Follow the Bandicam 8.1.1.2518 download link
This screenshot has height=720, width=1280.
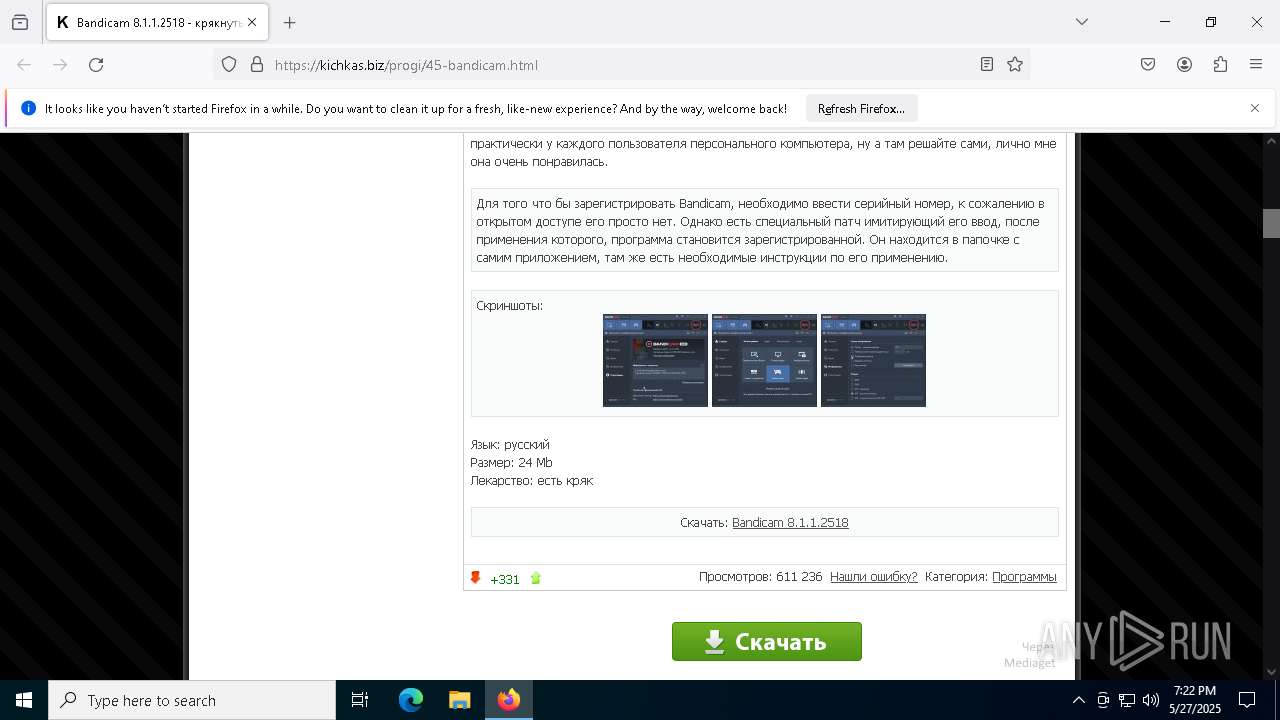790,522
